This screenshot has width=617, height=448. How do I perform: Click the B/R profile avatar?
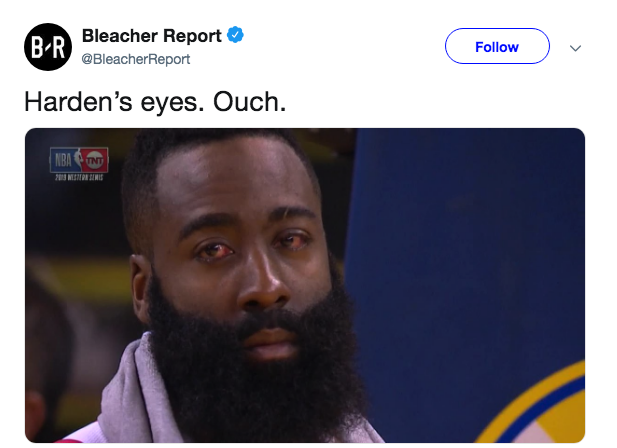coord(45,47)
